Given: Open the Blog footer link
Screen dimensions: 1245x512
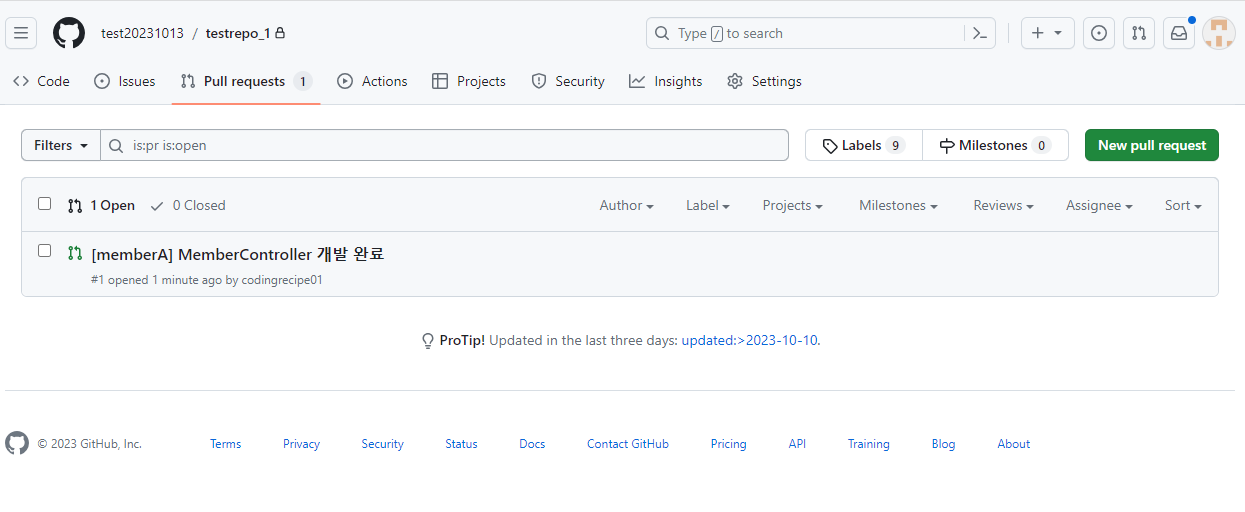Looking at the screenshot, I should point(943,444).
